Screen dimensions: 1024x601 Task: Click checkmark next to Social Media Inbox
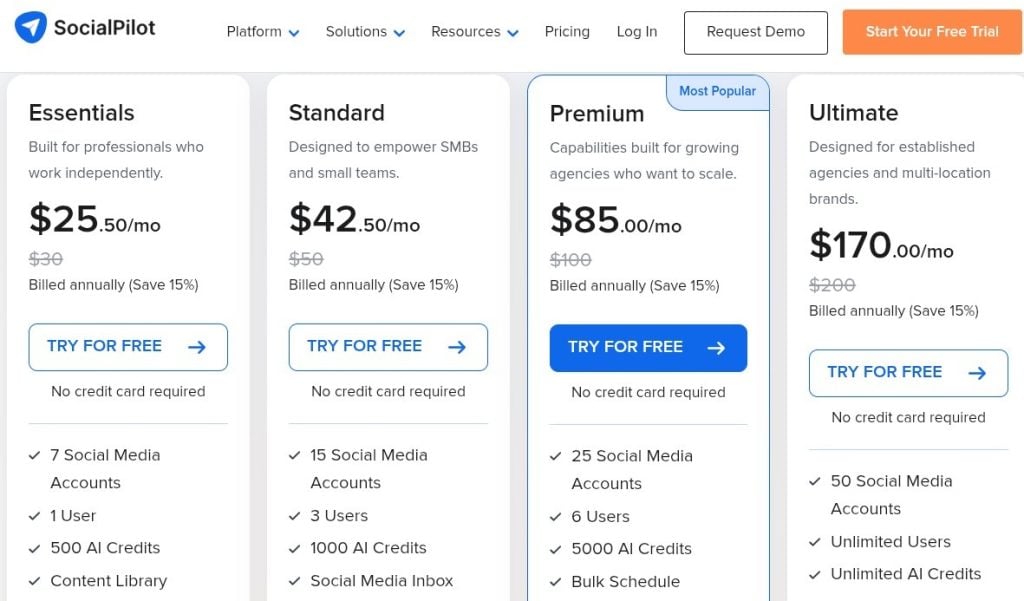point(295,580)
